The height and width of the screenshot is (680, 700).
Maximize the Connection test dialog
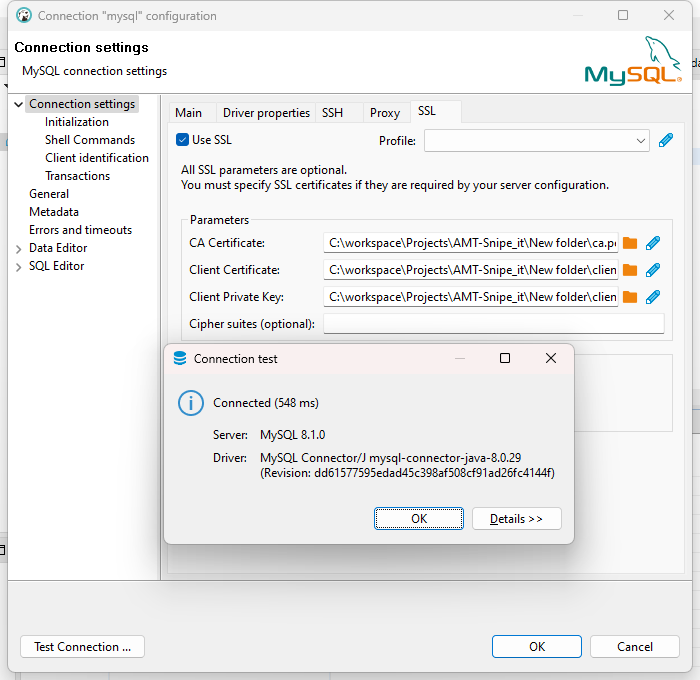[x=505, y=358]
